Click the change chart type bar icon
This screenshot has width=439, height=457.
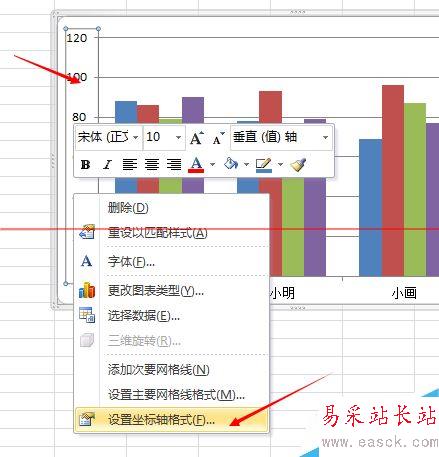click(x=87, y=290)
